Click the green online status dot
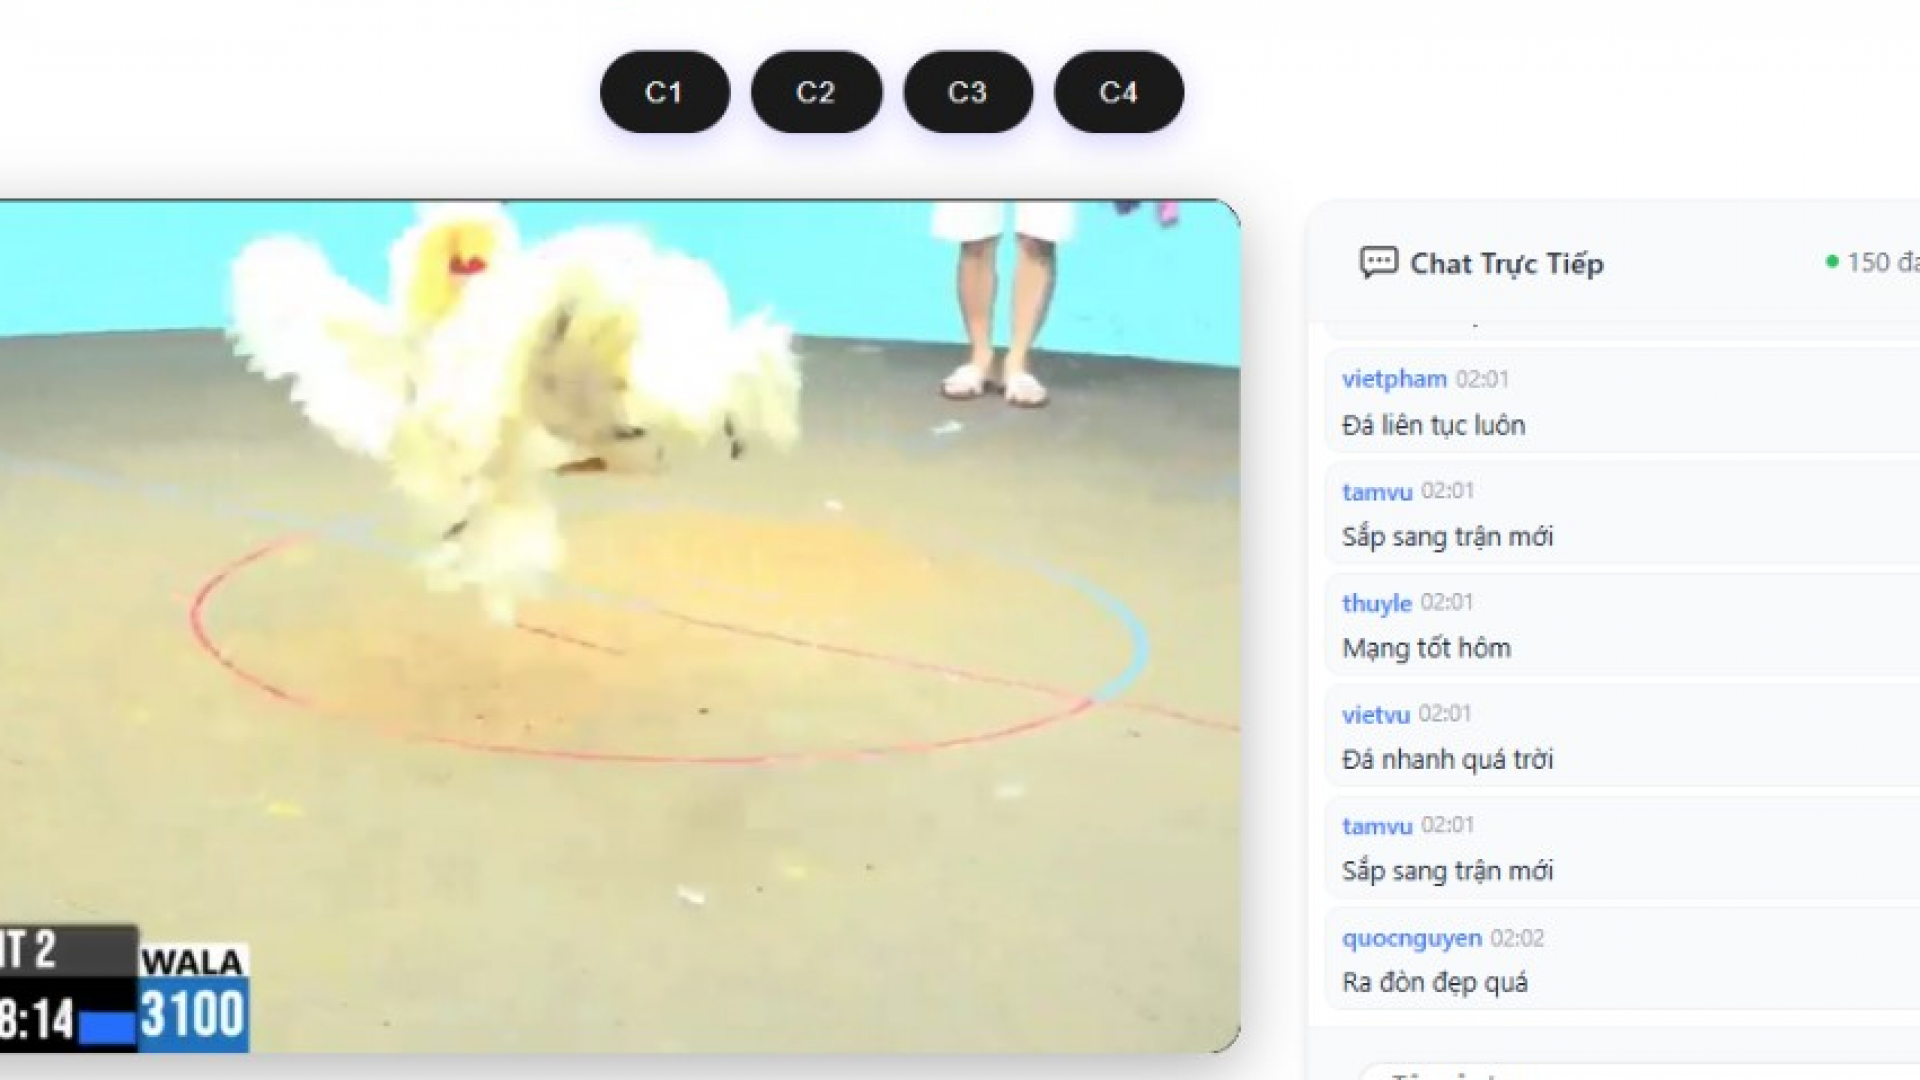 click(1832, 262)
